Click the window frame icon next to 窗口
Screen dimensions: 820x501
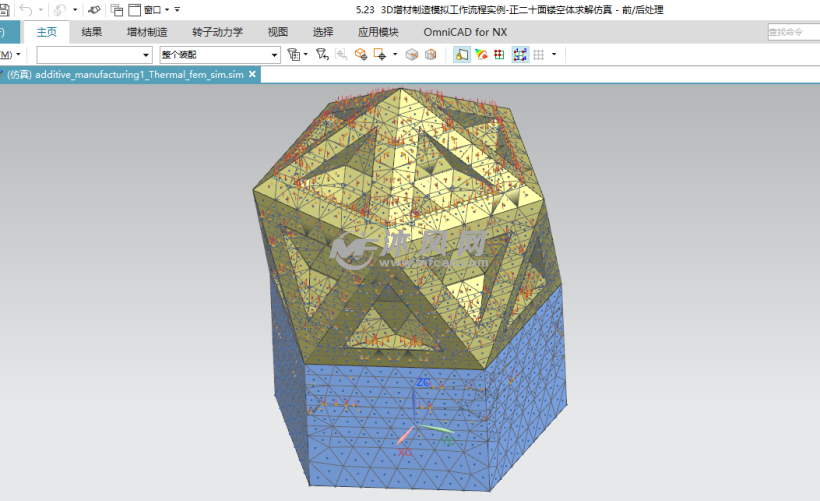134,10
